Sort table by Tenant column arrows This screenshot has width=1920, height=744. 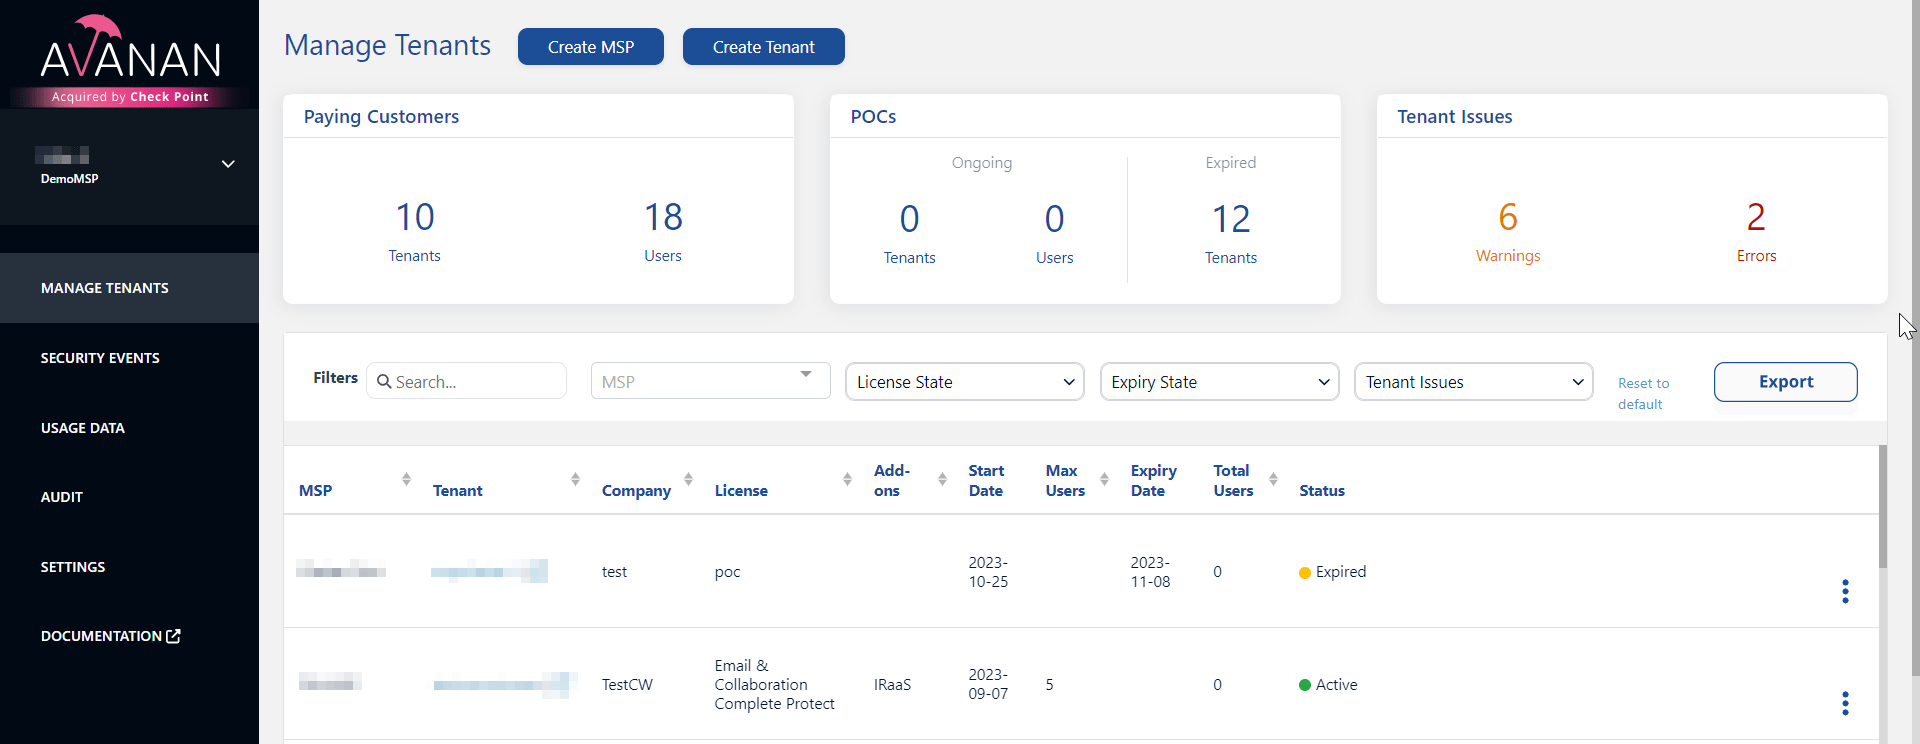575,479
